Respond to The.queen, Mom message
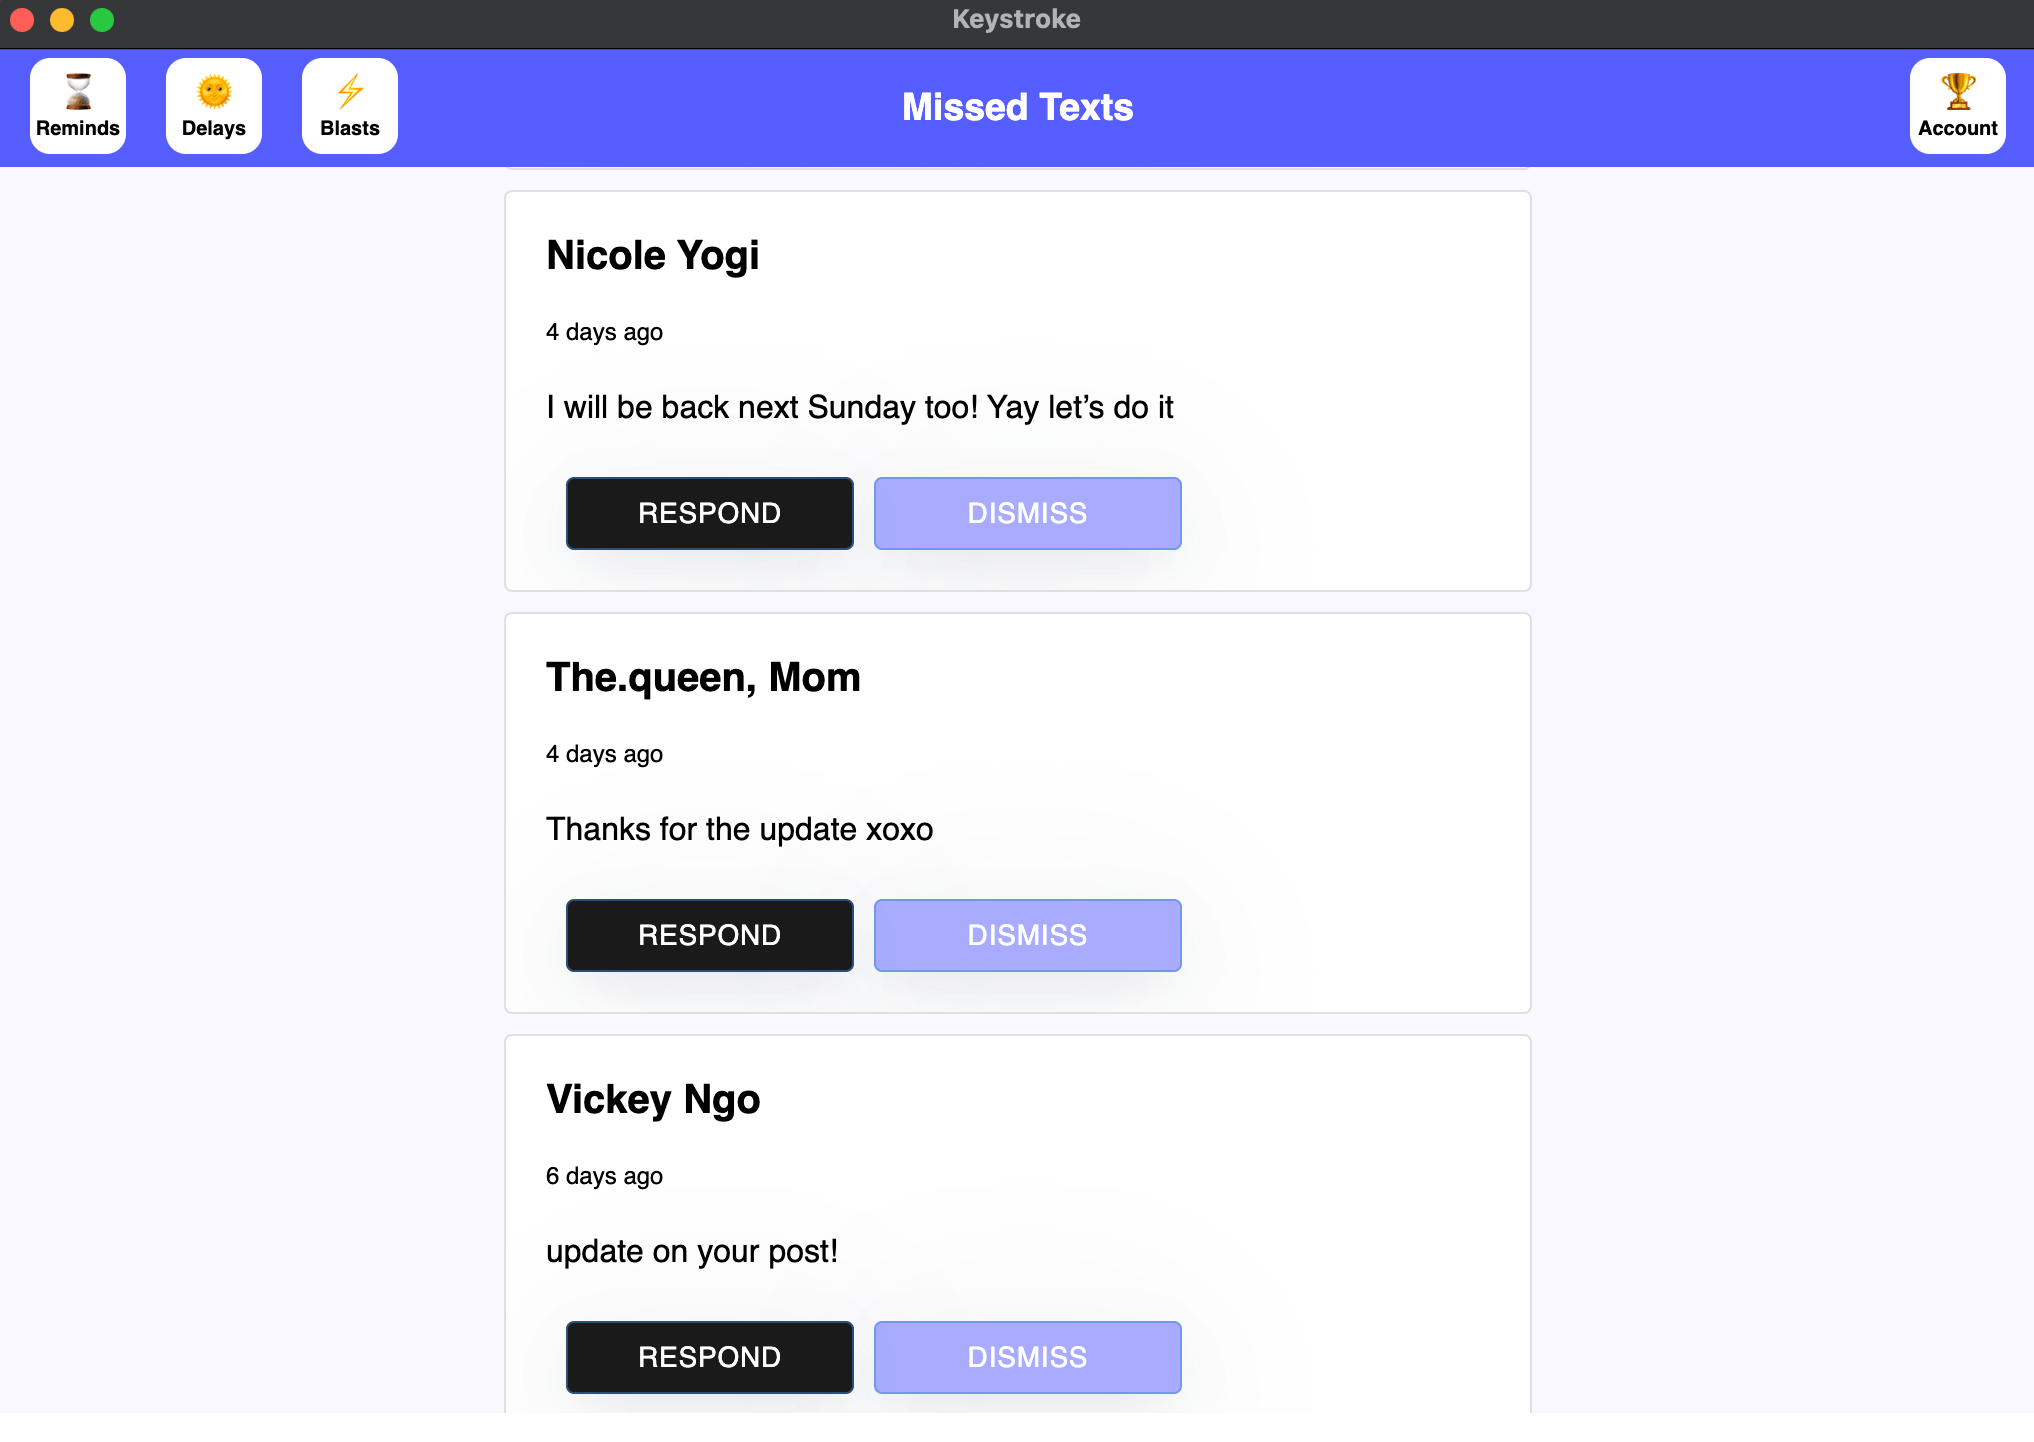The image size is (2034, 1442). pos(709,935)
